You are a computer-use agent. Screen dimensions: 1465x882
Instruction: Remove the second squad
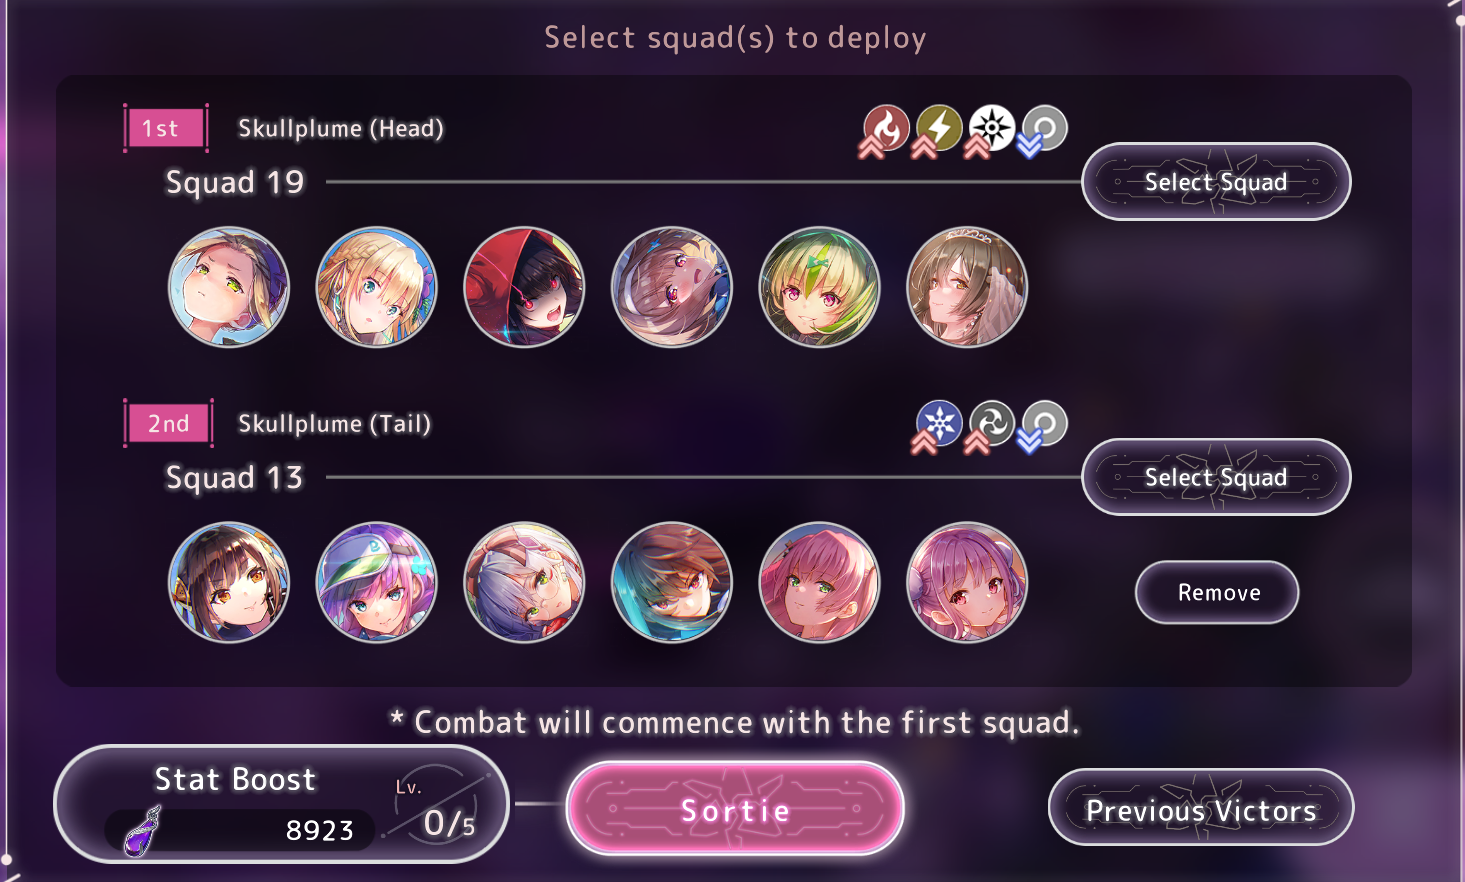[x=1217, y=592]
